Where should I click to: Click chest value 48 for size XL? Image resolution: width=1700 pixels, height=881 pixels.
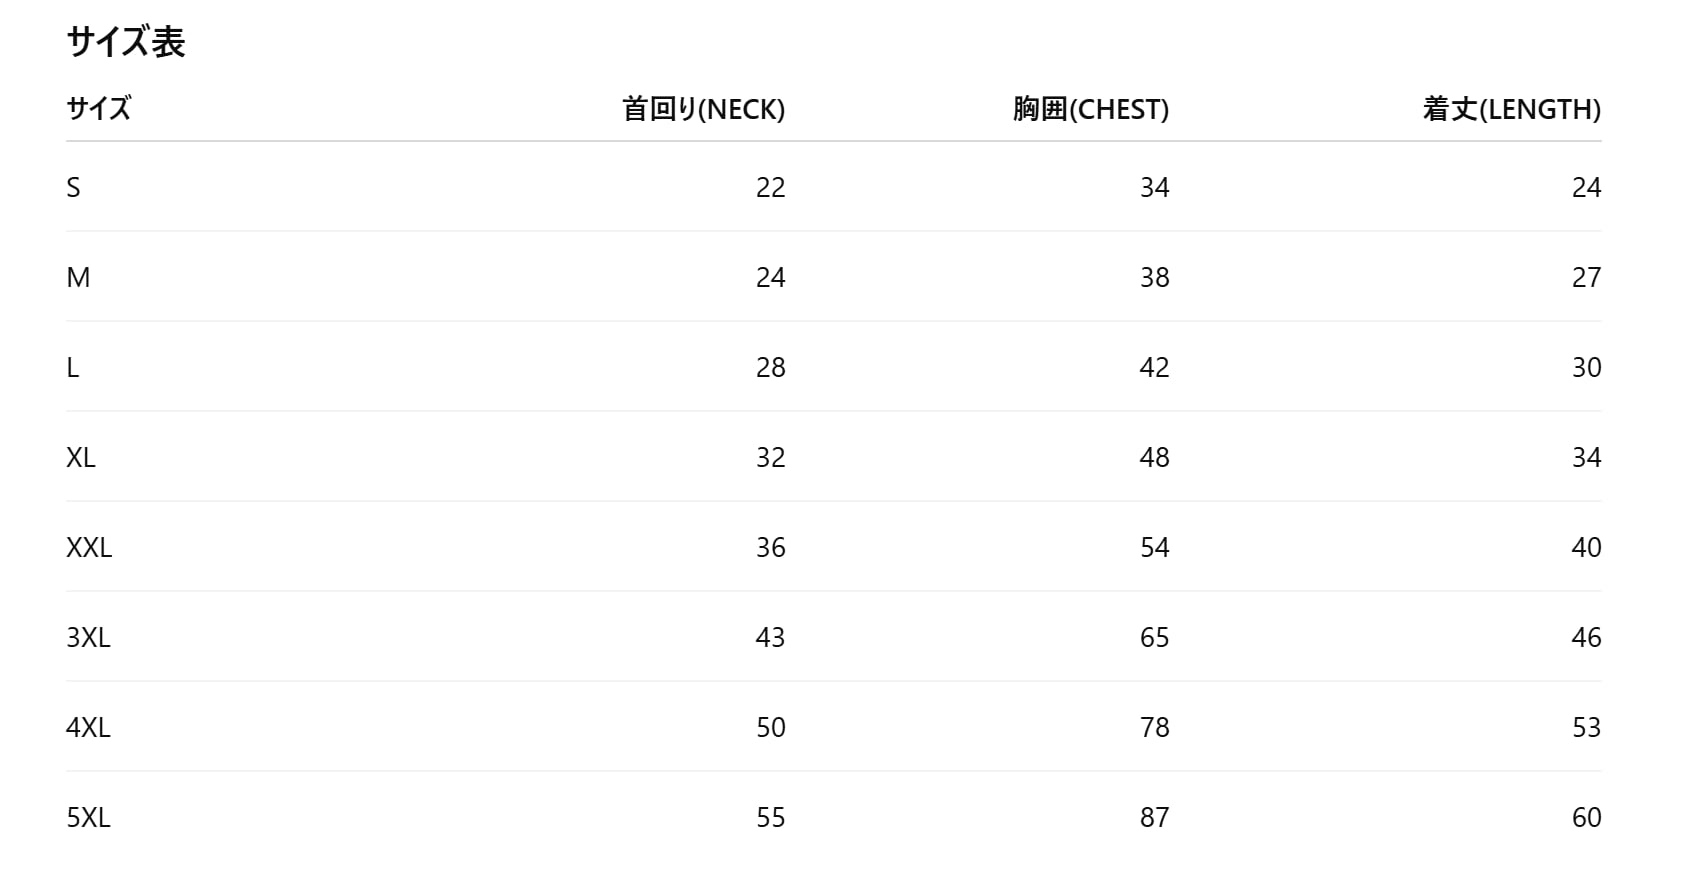pos(1154,457)
